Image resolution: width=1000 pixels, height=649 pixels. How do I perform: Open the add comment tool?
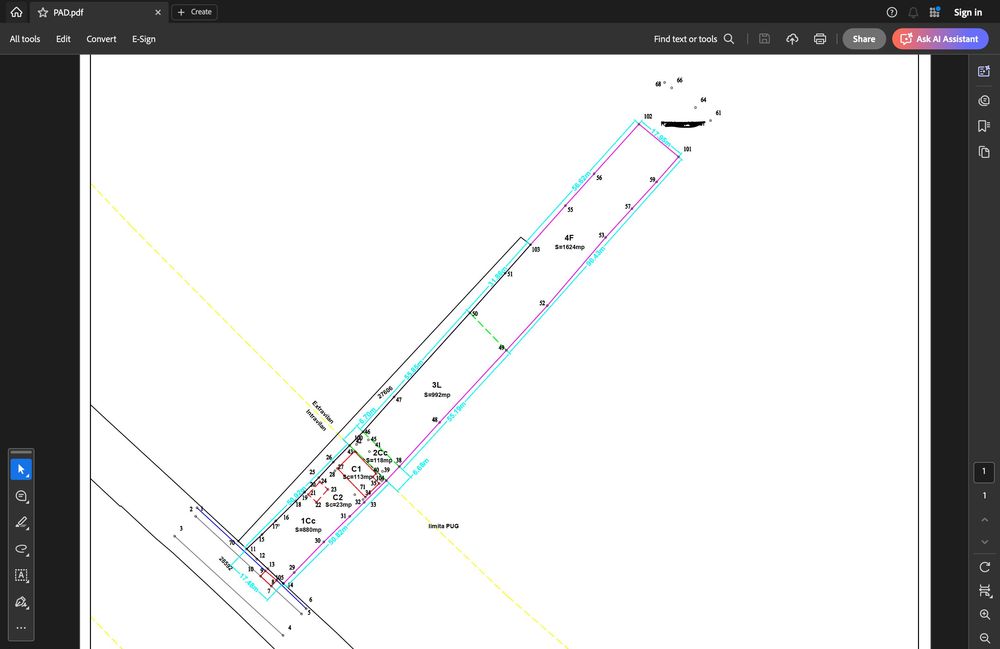click(x=21, y=496)
